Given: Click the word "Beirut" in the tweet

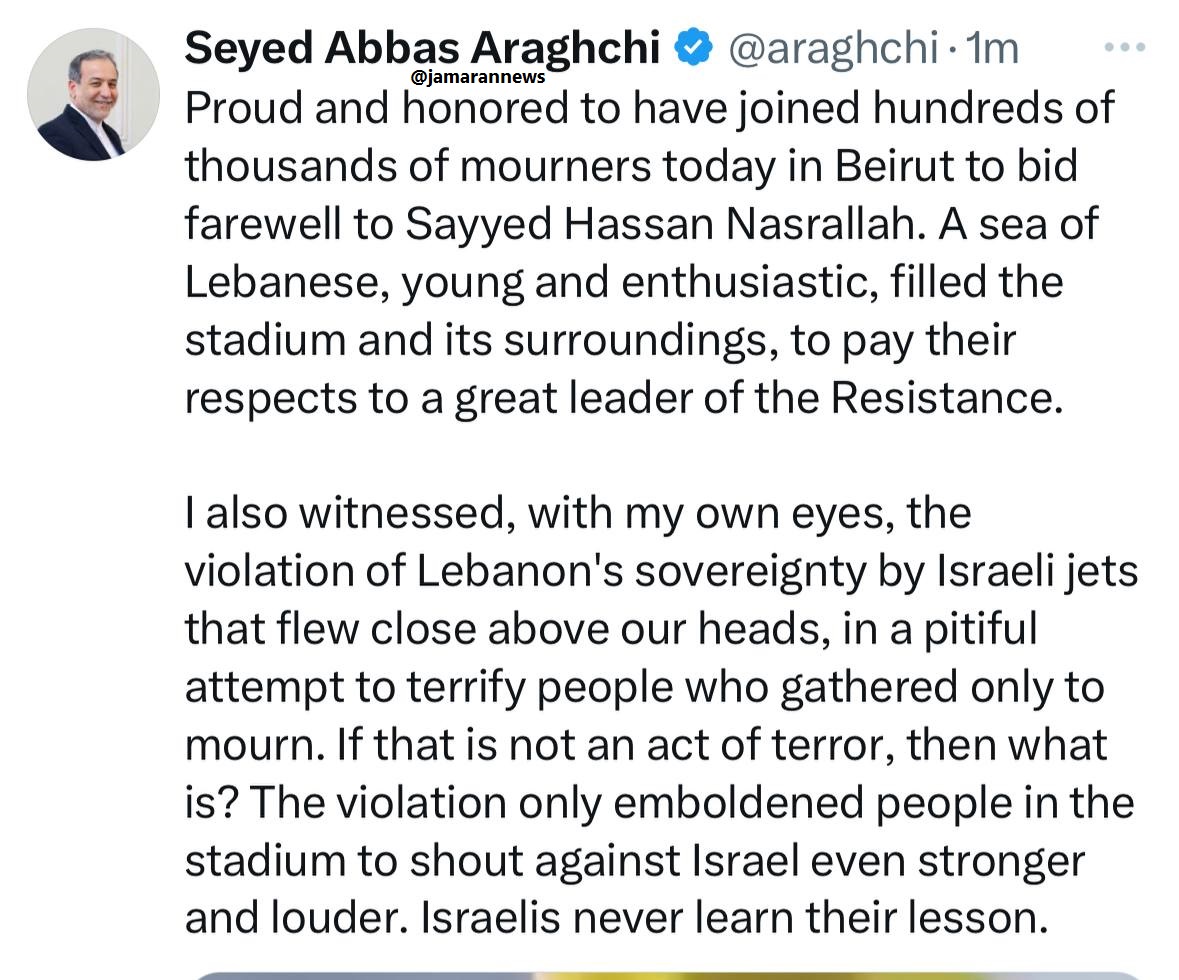Looking at the screenshot, I should click(x=896, y=166).
